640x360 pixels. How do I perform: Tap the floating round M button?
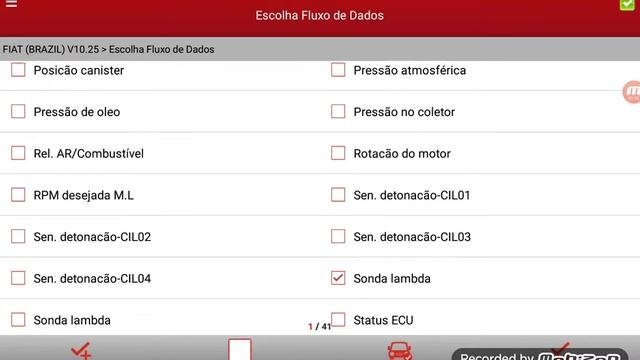[x=632, y=92]
